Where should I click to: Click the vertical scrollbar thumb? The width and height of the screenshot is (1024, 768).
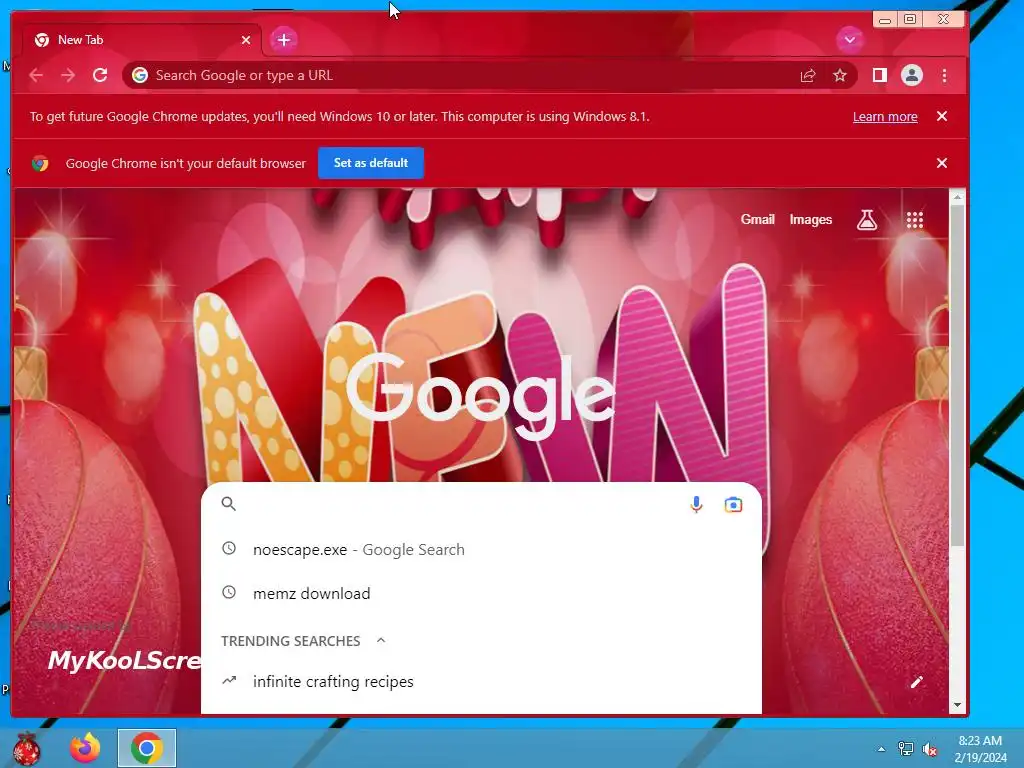coord(957,376)
